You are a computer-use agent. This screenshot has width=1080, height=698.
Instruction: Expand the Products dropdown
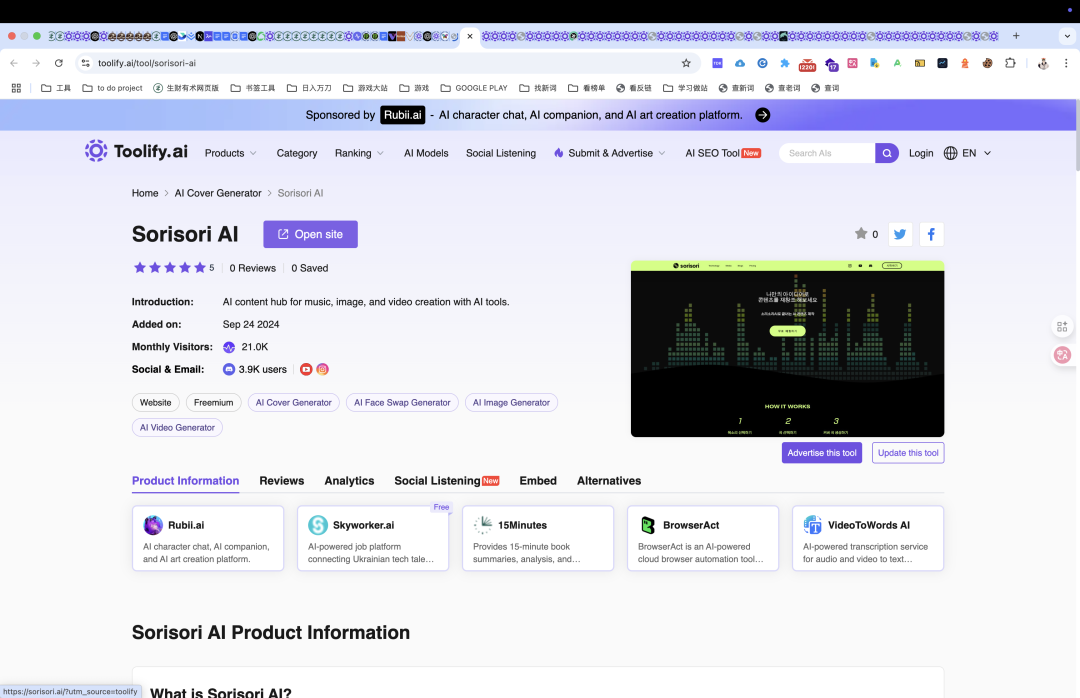(x=231, y=153)
